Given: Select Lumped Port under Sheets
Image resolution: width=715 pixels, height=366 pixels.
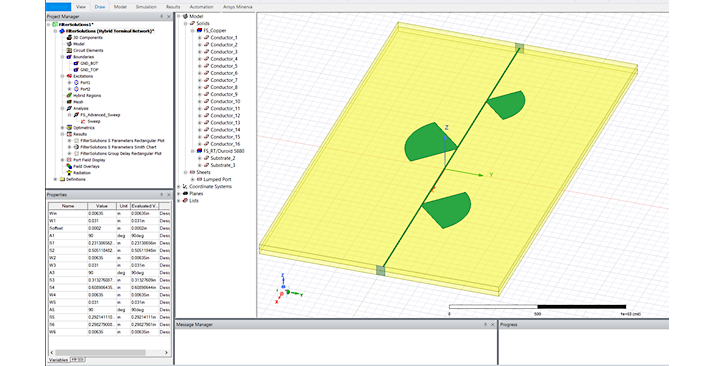Looking at the screenshot, I should click(217, 179).
